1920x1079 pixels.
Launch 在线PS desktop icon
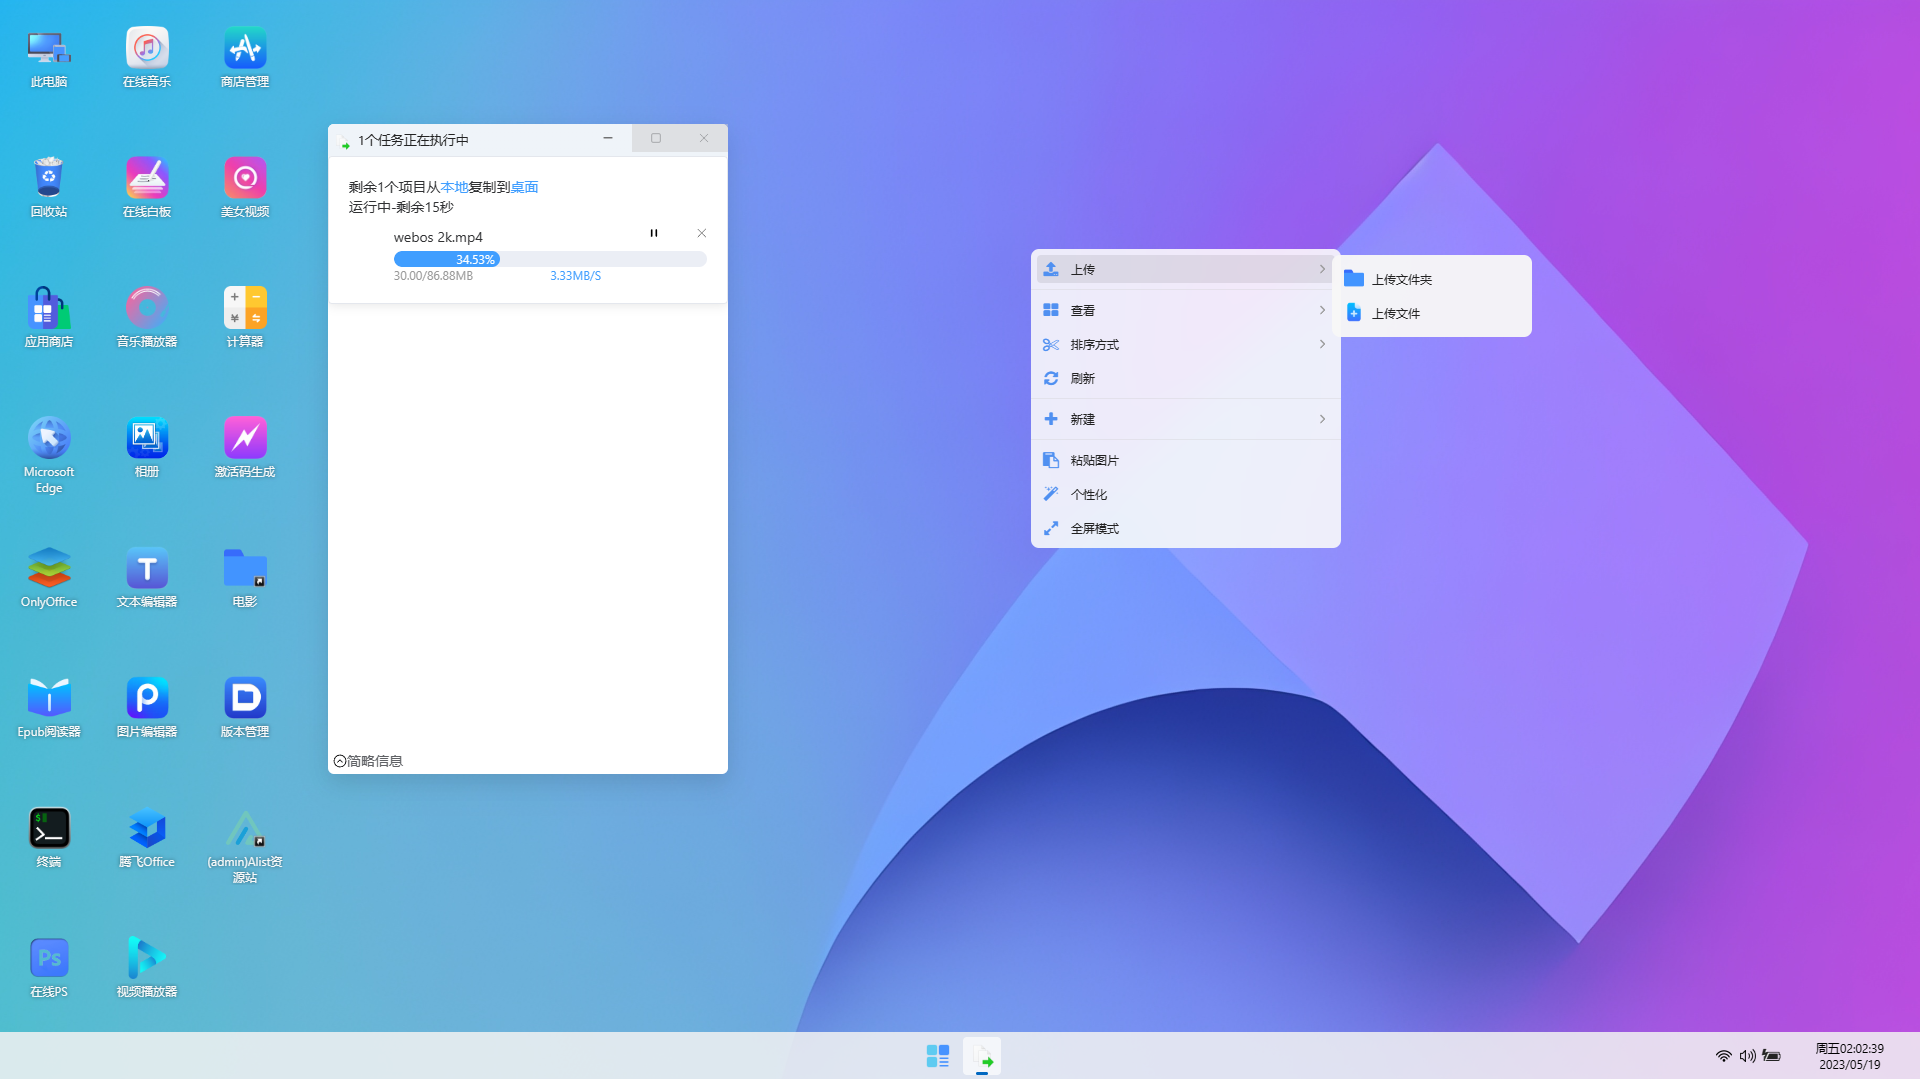coord(49,968)
